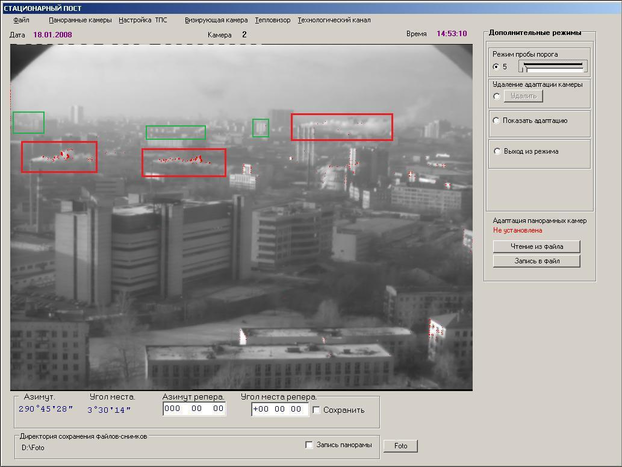Open the Файл menu
This screenshot has width=622, height=467.
(x=21, y=20)
